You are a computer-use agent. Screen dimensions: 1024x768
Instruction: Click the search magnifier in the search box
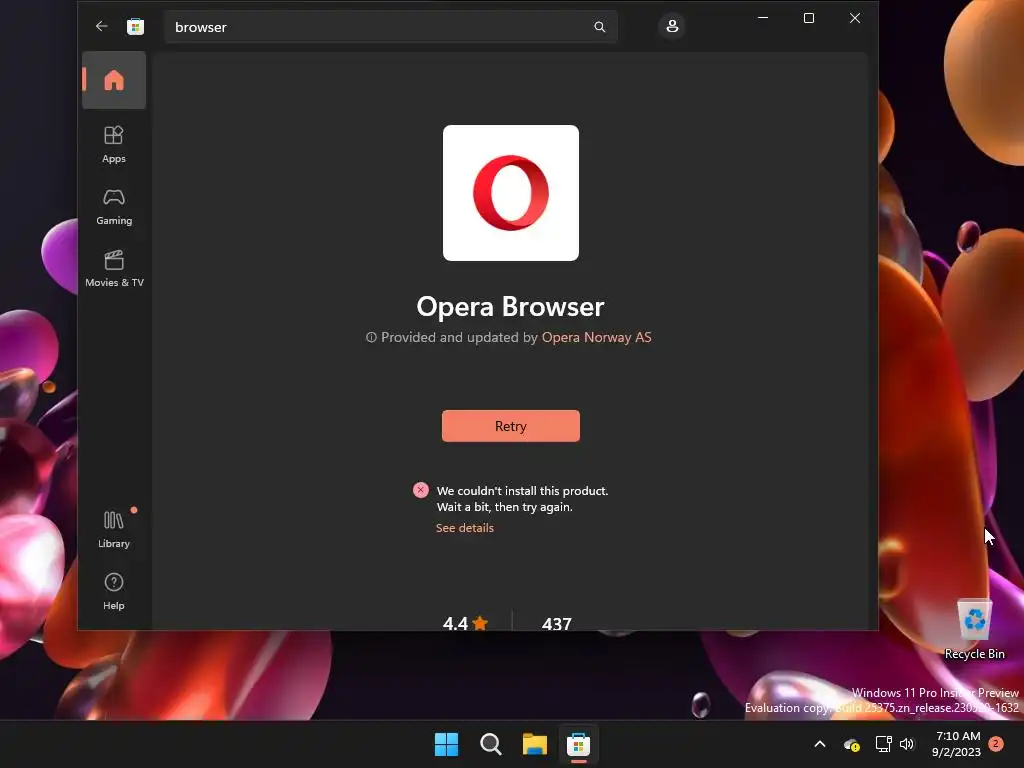pyautogui.click(x=600, y=27)
